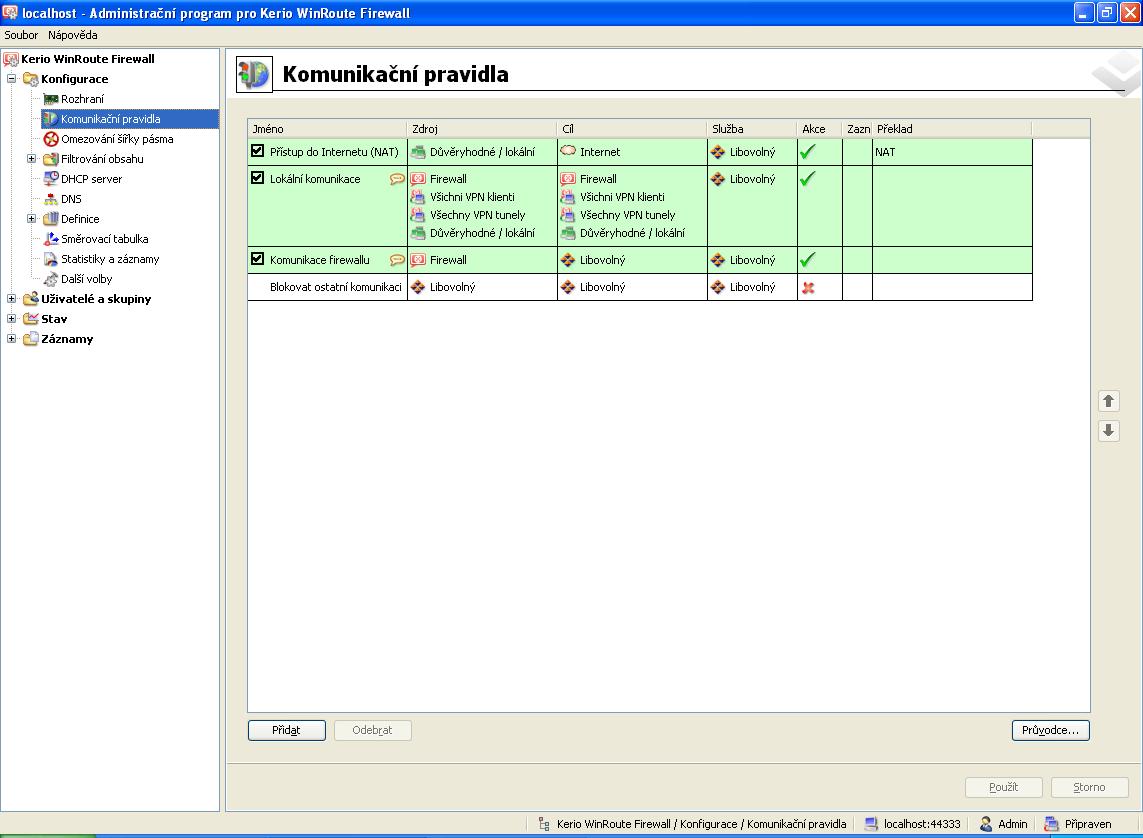Click the localhost:44333 computer icon
This screenshot has height=838, width=1143.
870,824
